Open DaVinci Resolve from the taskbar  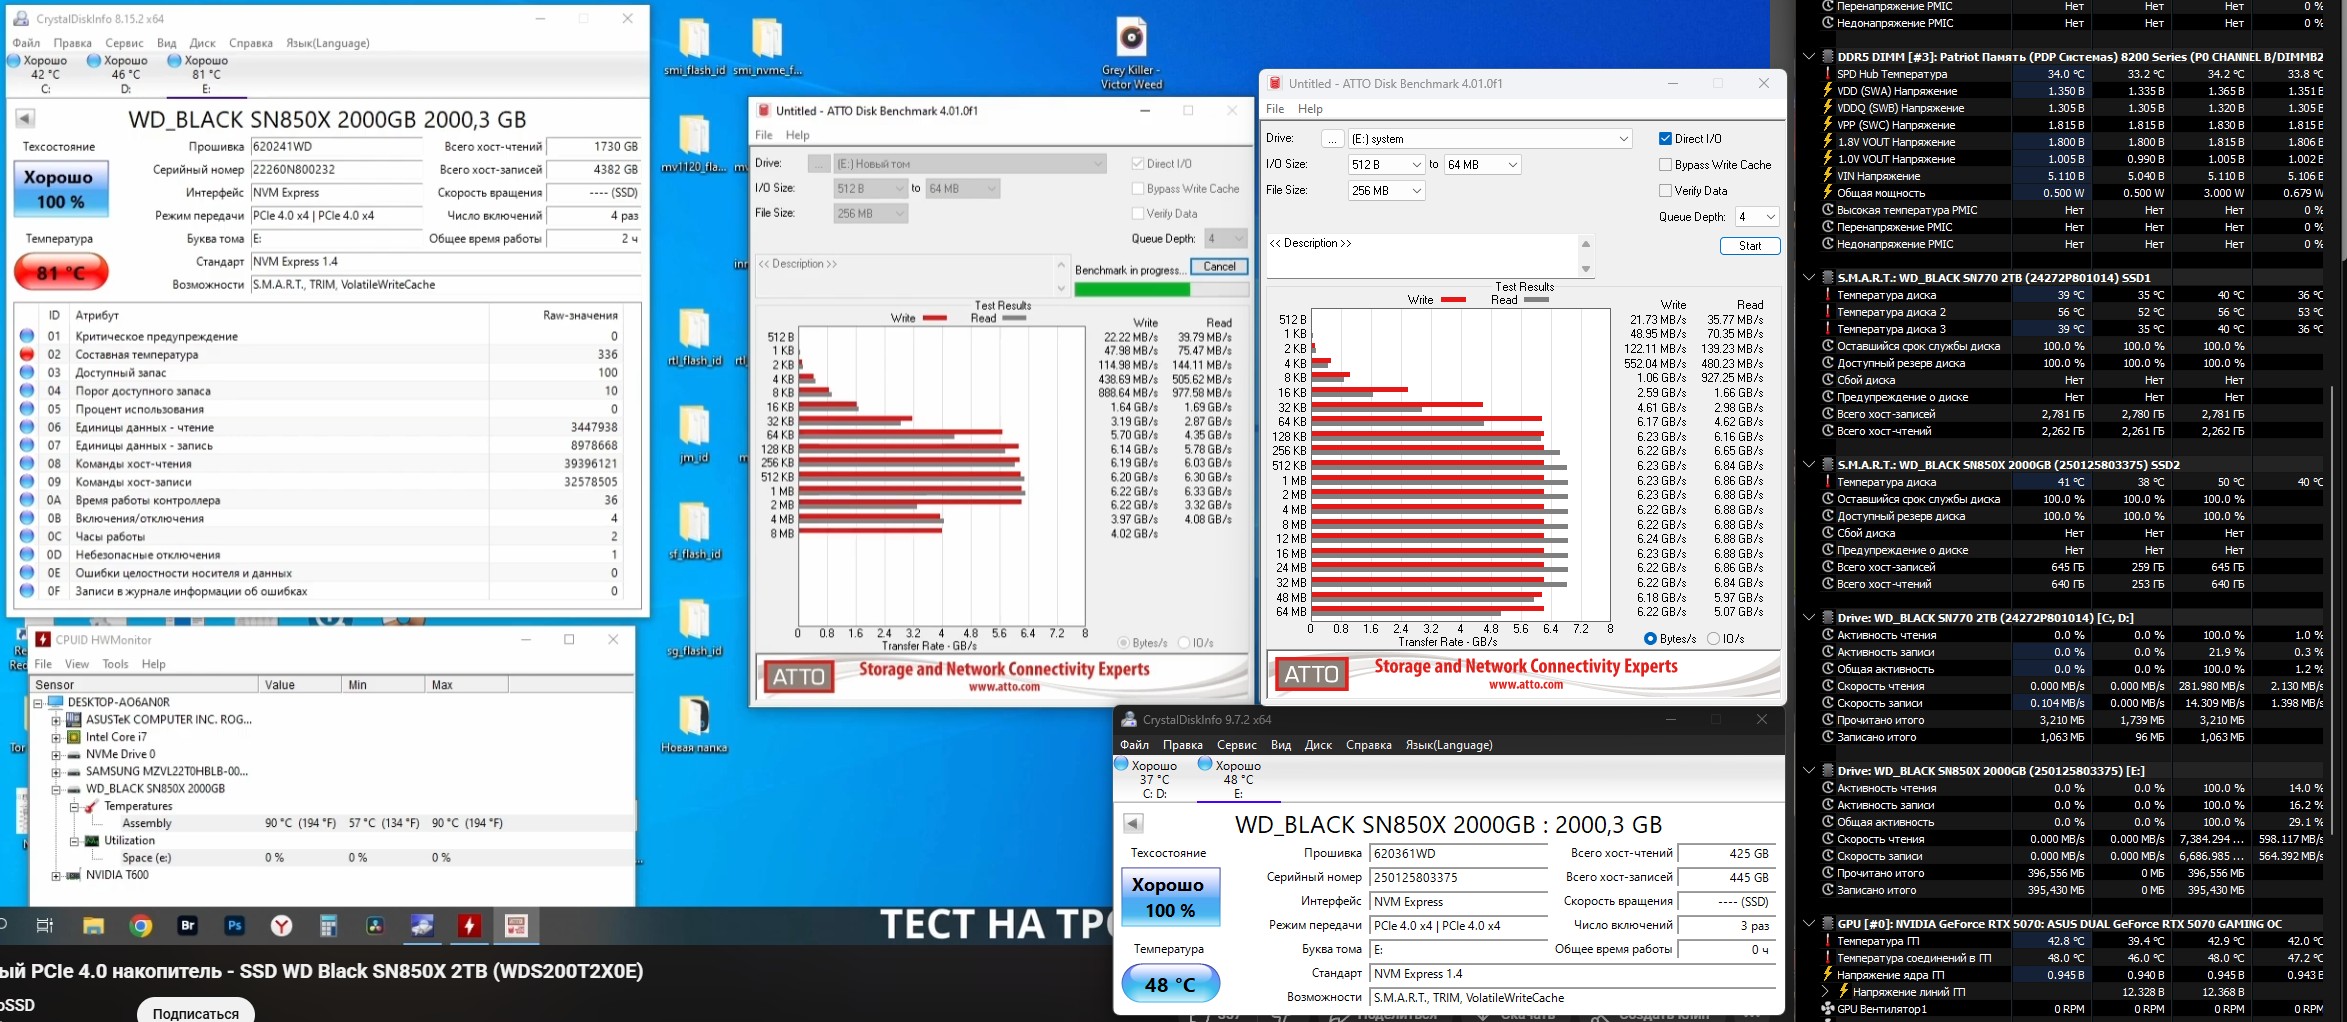(375, 926)
